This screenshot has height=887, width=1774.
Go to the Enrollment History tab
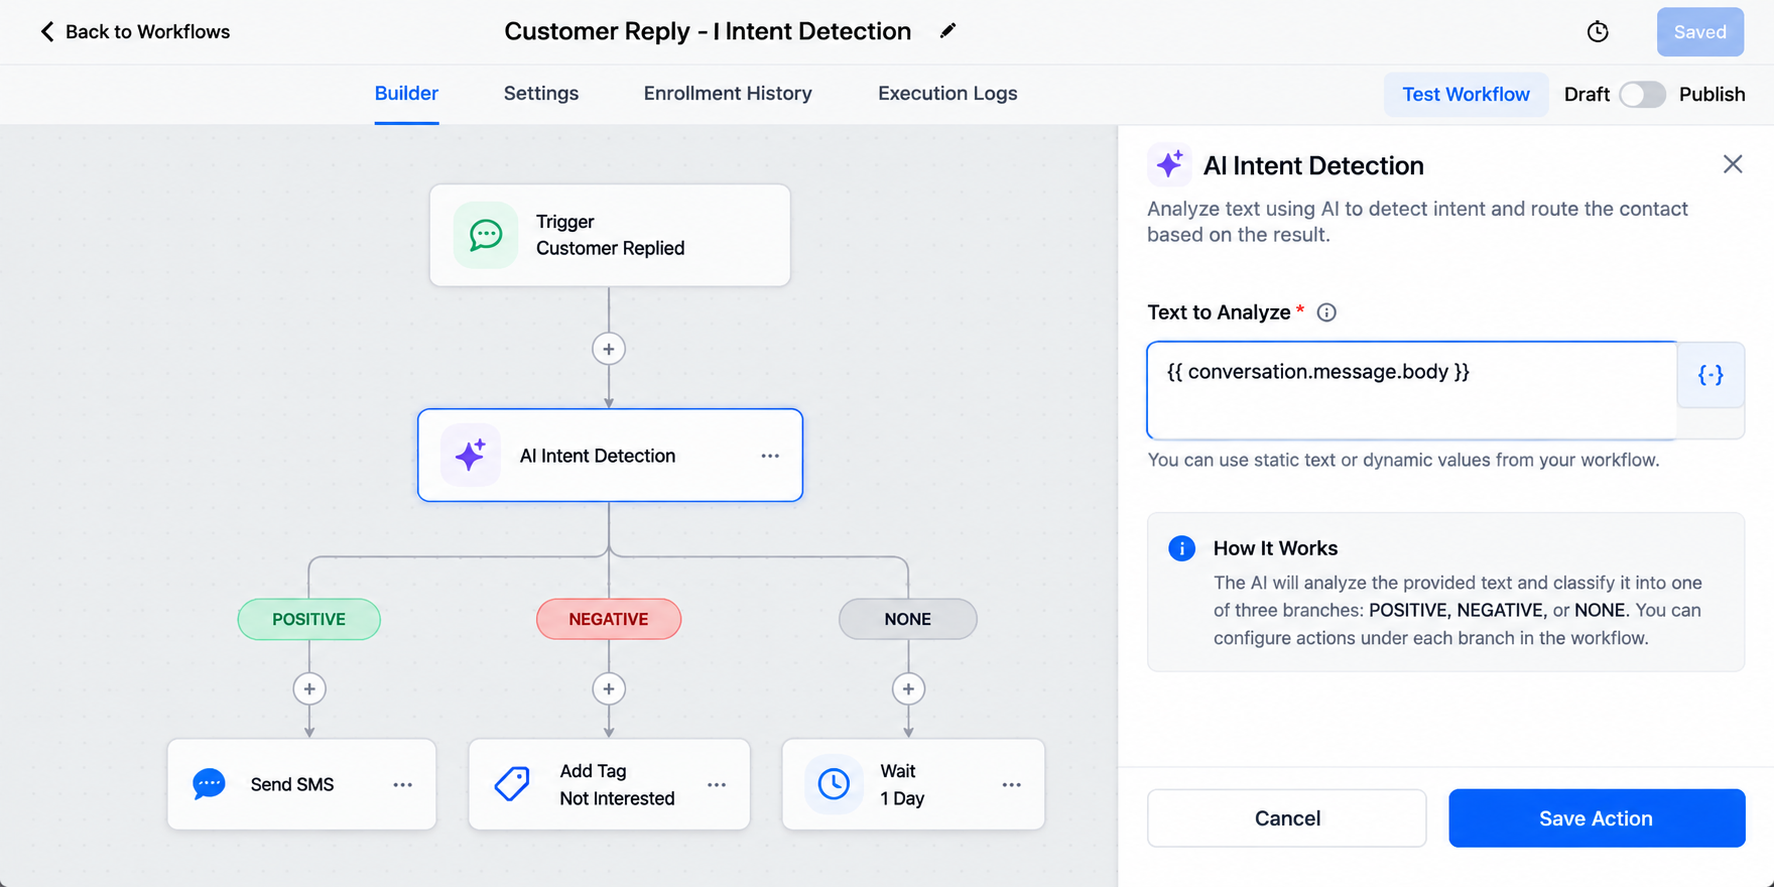coord(728,93)
